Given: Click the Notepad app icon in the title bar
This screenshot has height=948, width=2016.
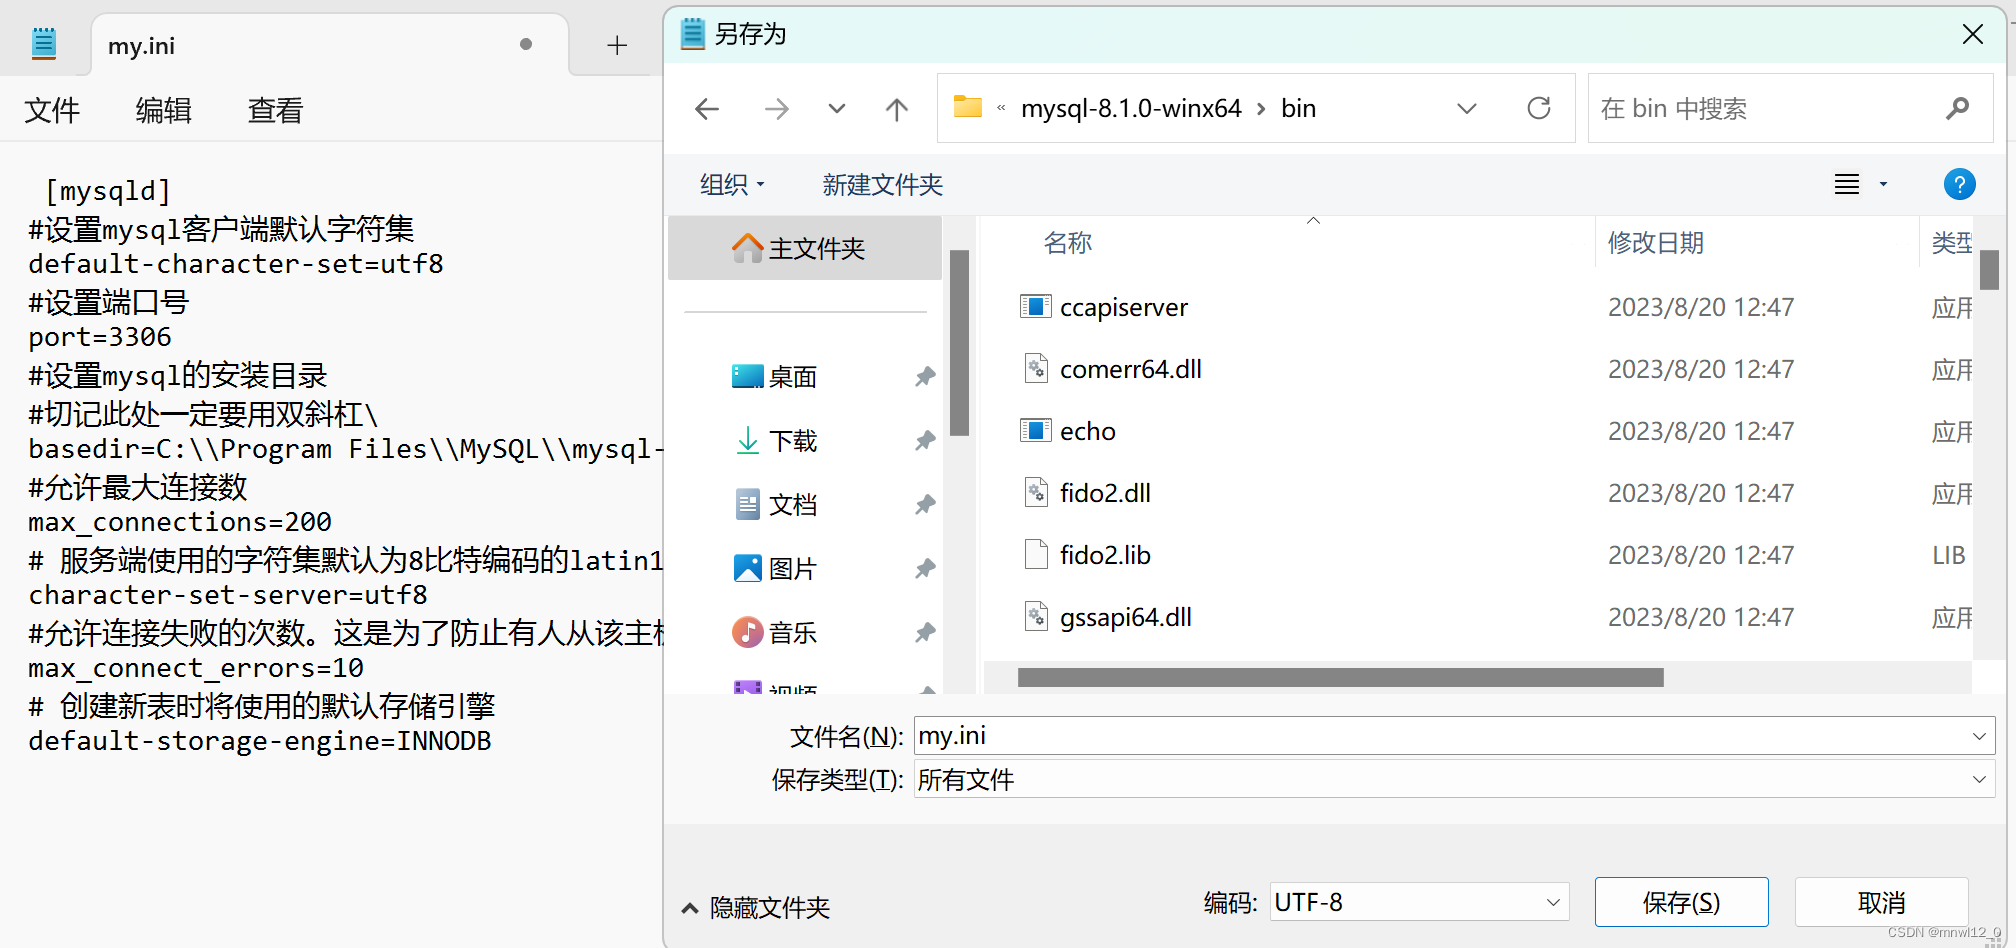Looking at the screenshot, I should tap(43, 42).
